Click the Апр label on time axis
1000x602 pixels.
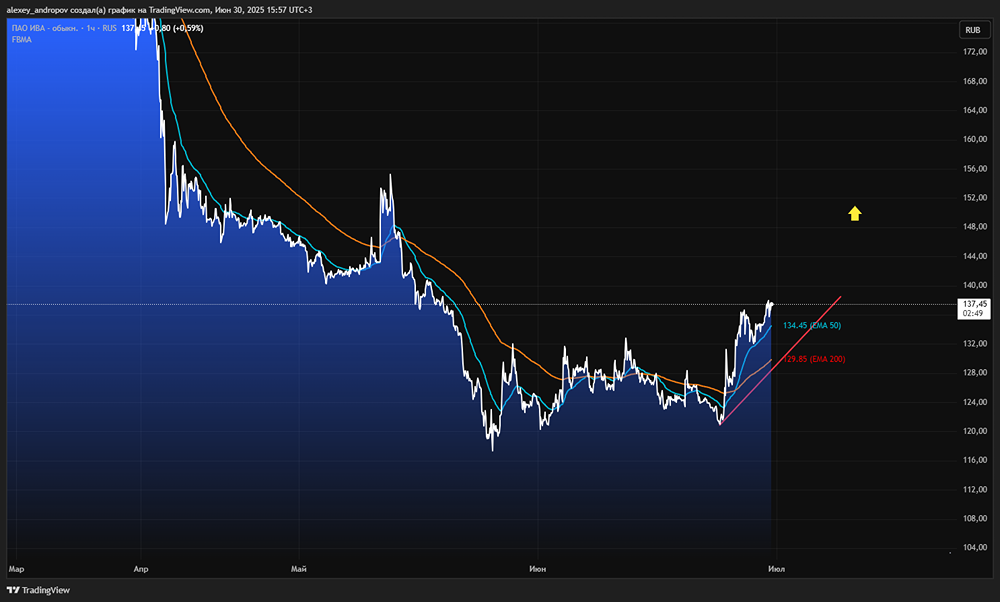pos(141,569)
